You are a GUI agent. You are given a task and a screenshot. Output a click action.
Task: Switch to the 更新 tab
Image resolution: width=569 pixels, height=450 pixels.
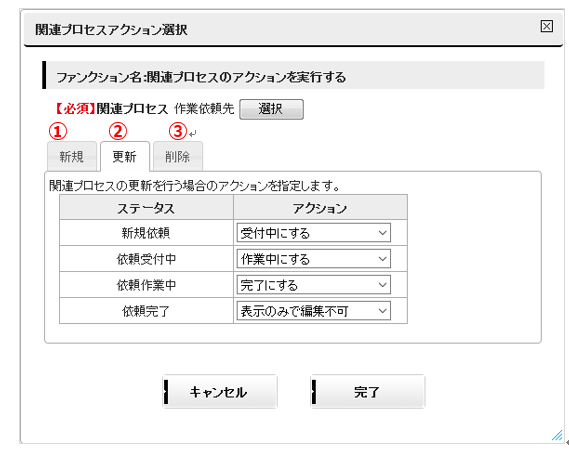[124, 156]
